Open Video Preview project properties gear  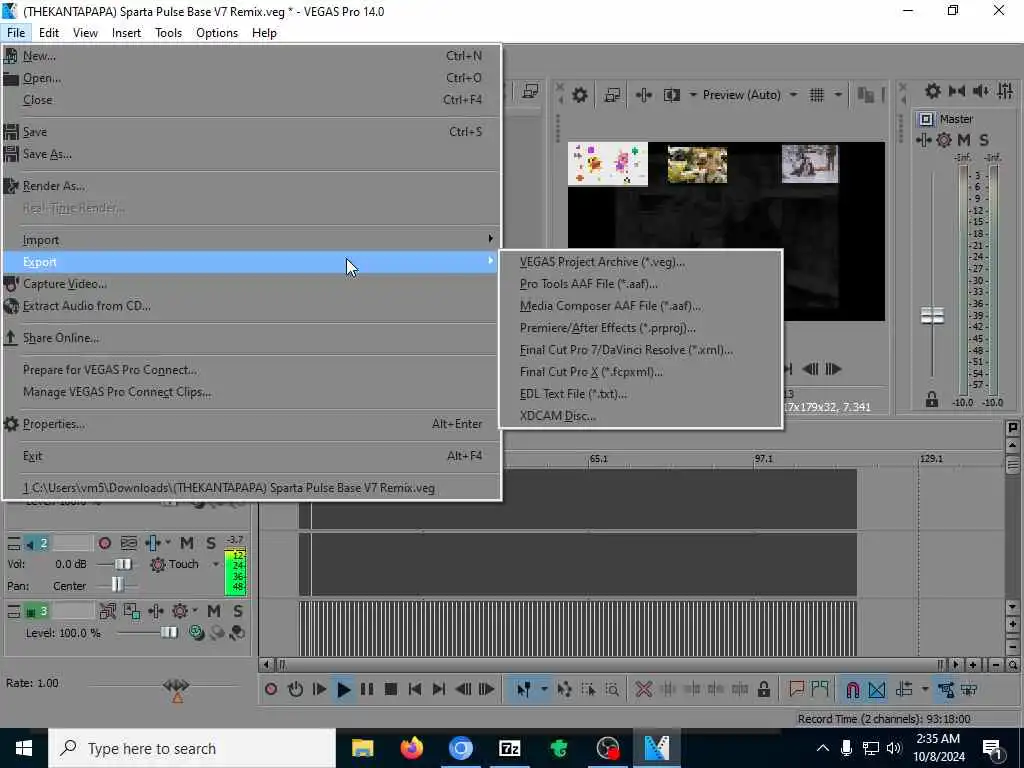coord(580,95)
